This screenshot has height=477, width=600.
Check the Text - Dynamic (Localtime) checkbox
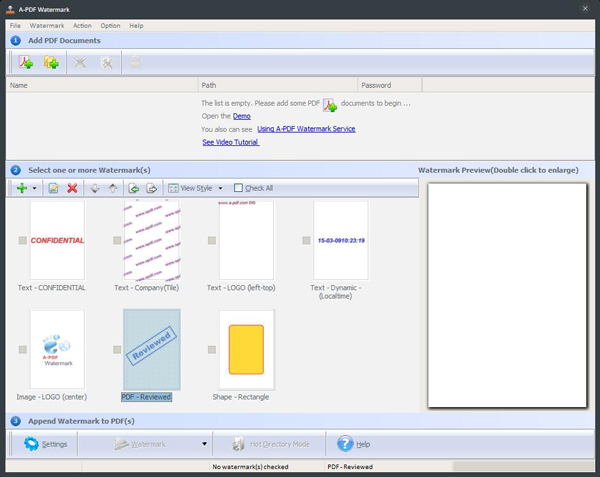(306, 240)
